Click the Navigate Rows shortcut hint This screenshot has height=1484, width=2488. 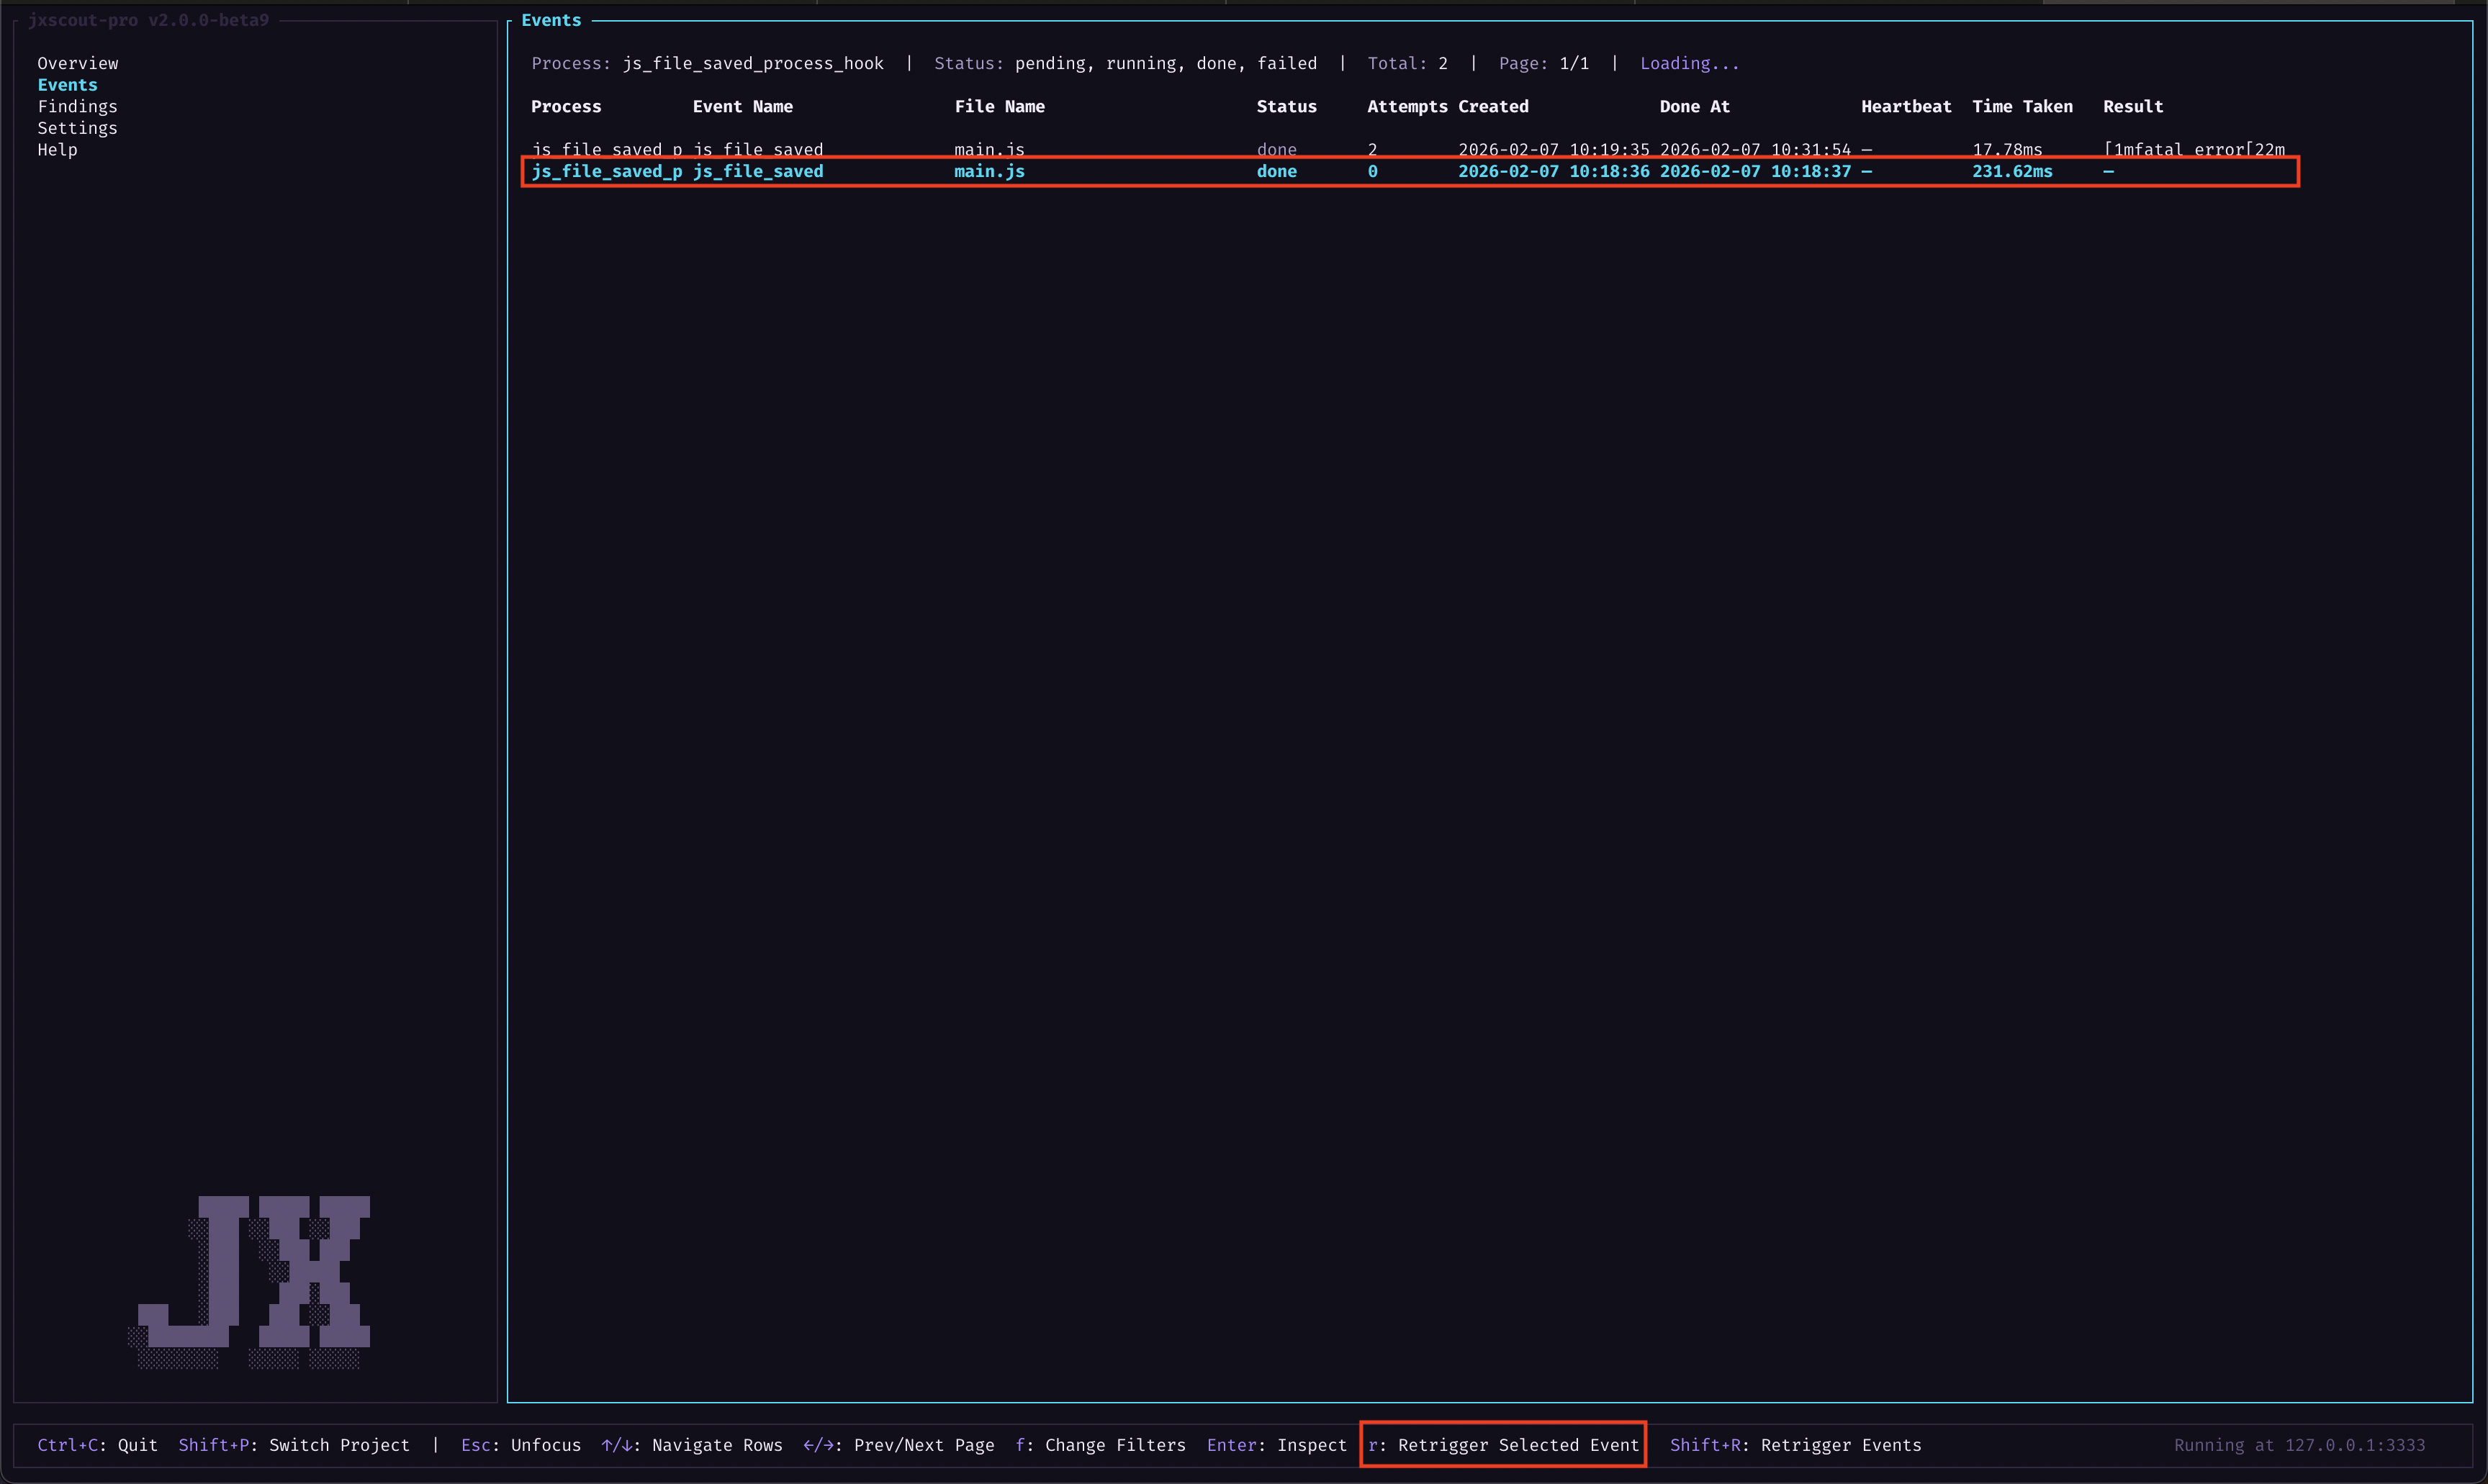pyautogui.click(x=692, y=1445)
